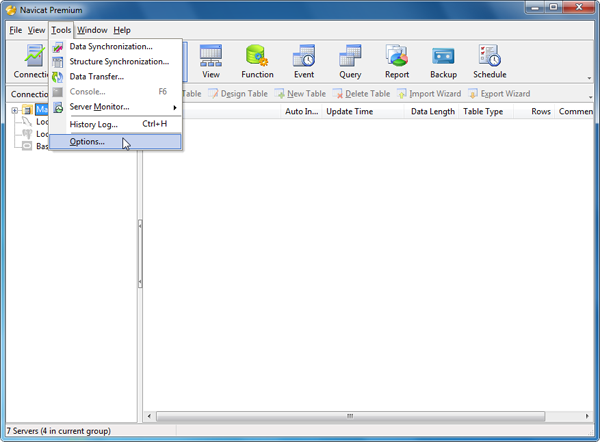The width and height of the screenshot is (600, 442).
Task: Open the Backup objects icon
Action: pos(443,57)
